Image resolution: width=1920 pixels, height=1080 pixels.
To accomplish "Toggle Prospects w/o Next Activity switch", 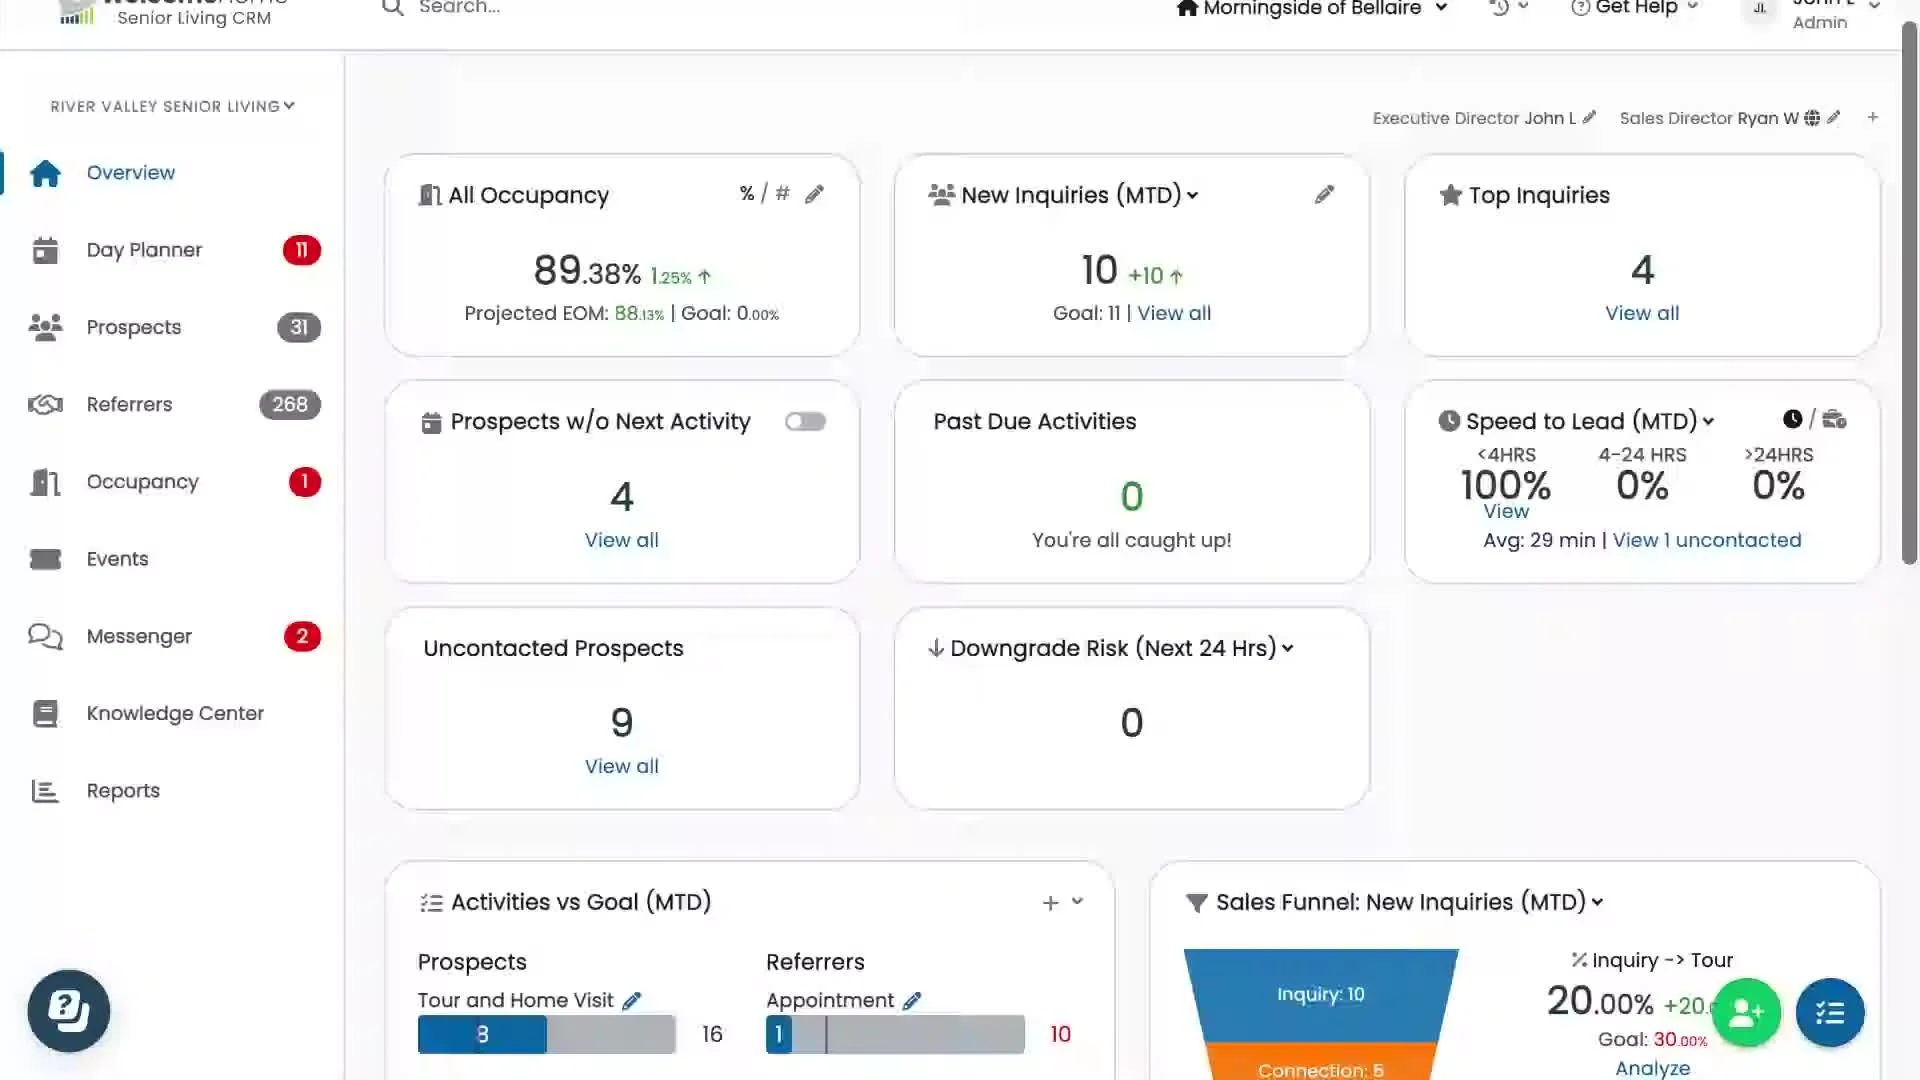I will pyautogui.click(x=805, y=422).
